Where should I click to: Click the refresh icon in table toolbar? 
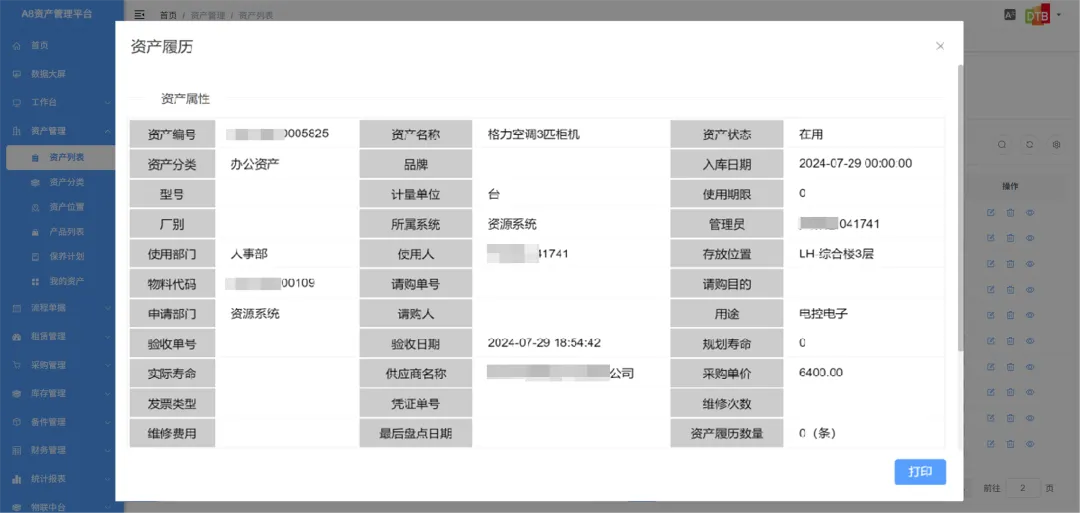(x=1030, y=145)
